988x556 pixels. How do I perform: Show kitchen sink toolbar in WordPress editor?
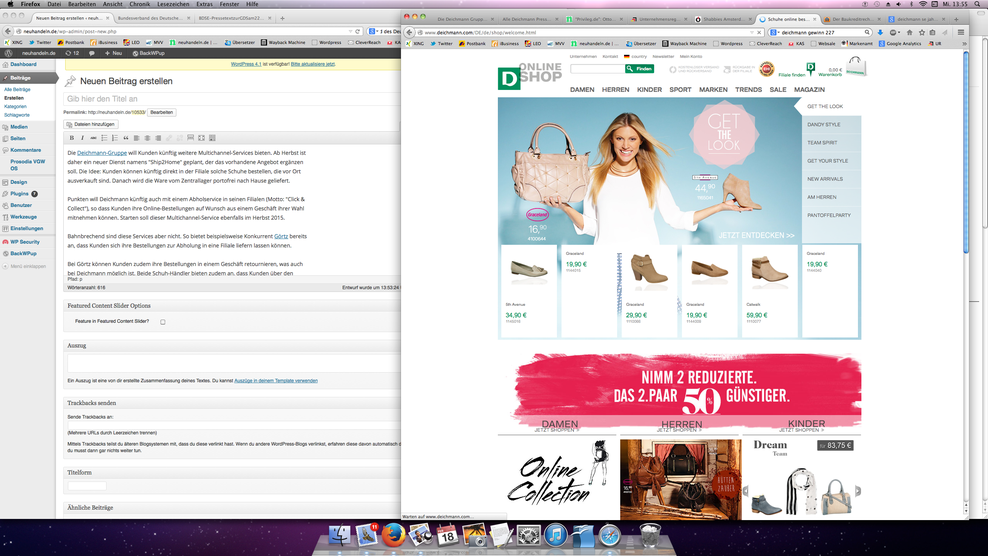pos(212,138)
